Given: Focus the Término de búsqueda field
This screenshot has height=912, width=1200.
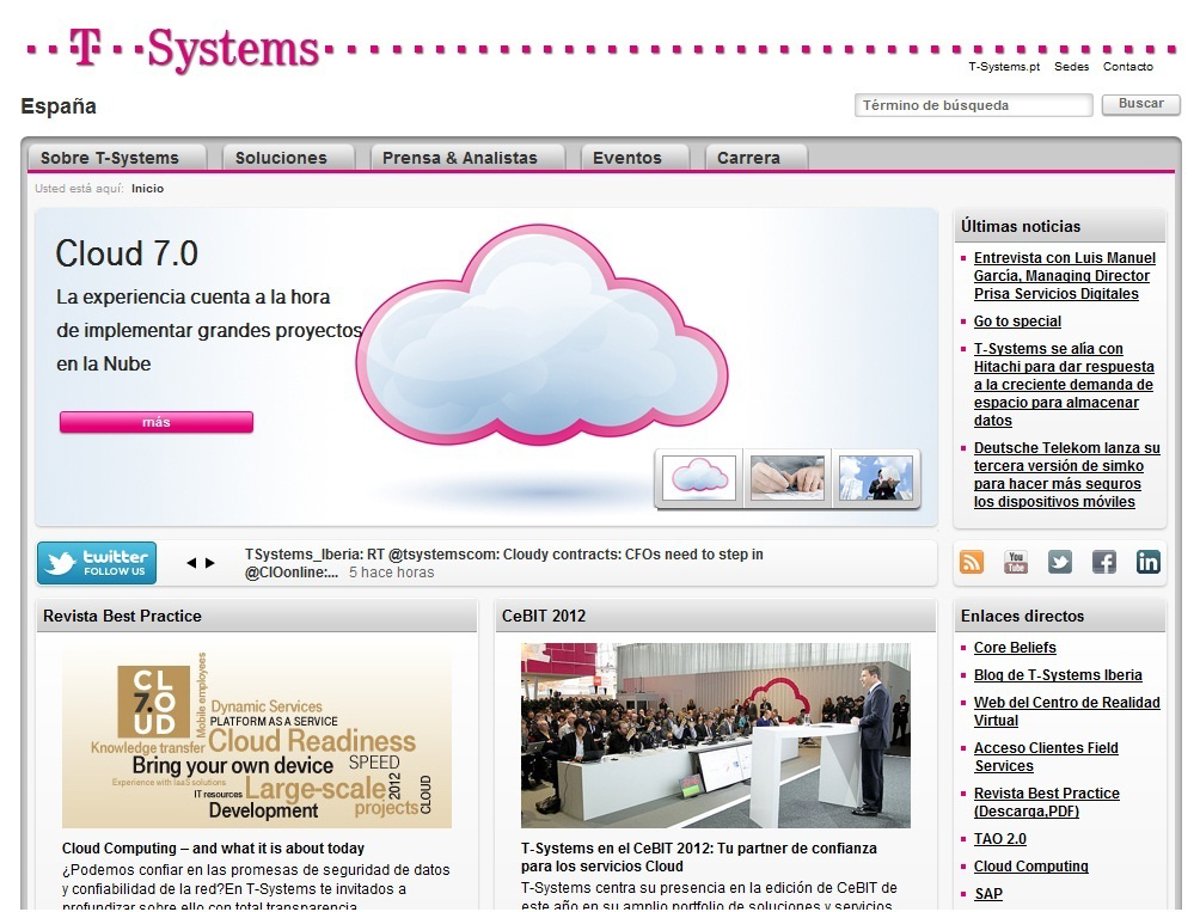Looking at the screenshot, I should pyautogui.click(x=972, y=105).
